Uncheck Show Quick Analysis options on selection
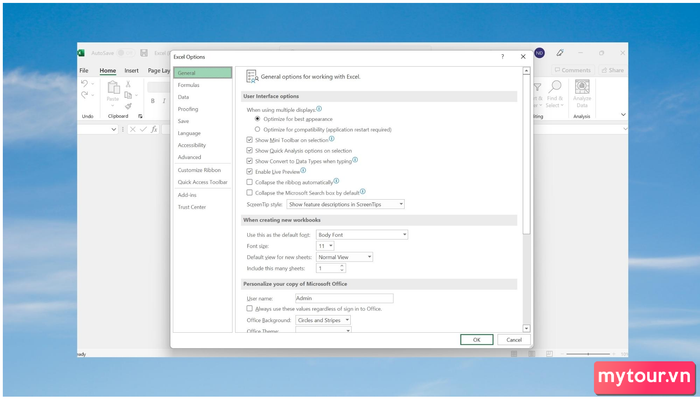Image resolution: width=700 pixels, height=401 pixels. (x=250, y=150)
